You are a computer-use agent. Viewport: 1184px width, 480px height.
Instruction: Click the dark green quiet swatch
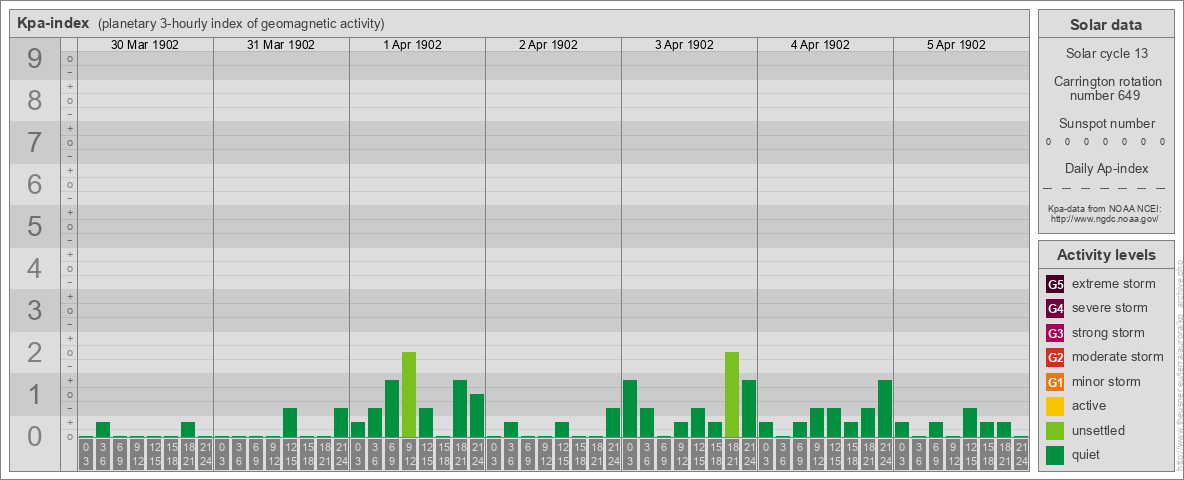click(x=1055, y=455)
